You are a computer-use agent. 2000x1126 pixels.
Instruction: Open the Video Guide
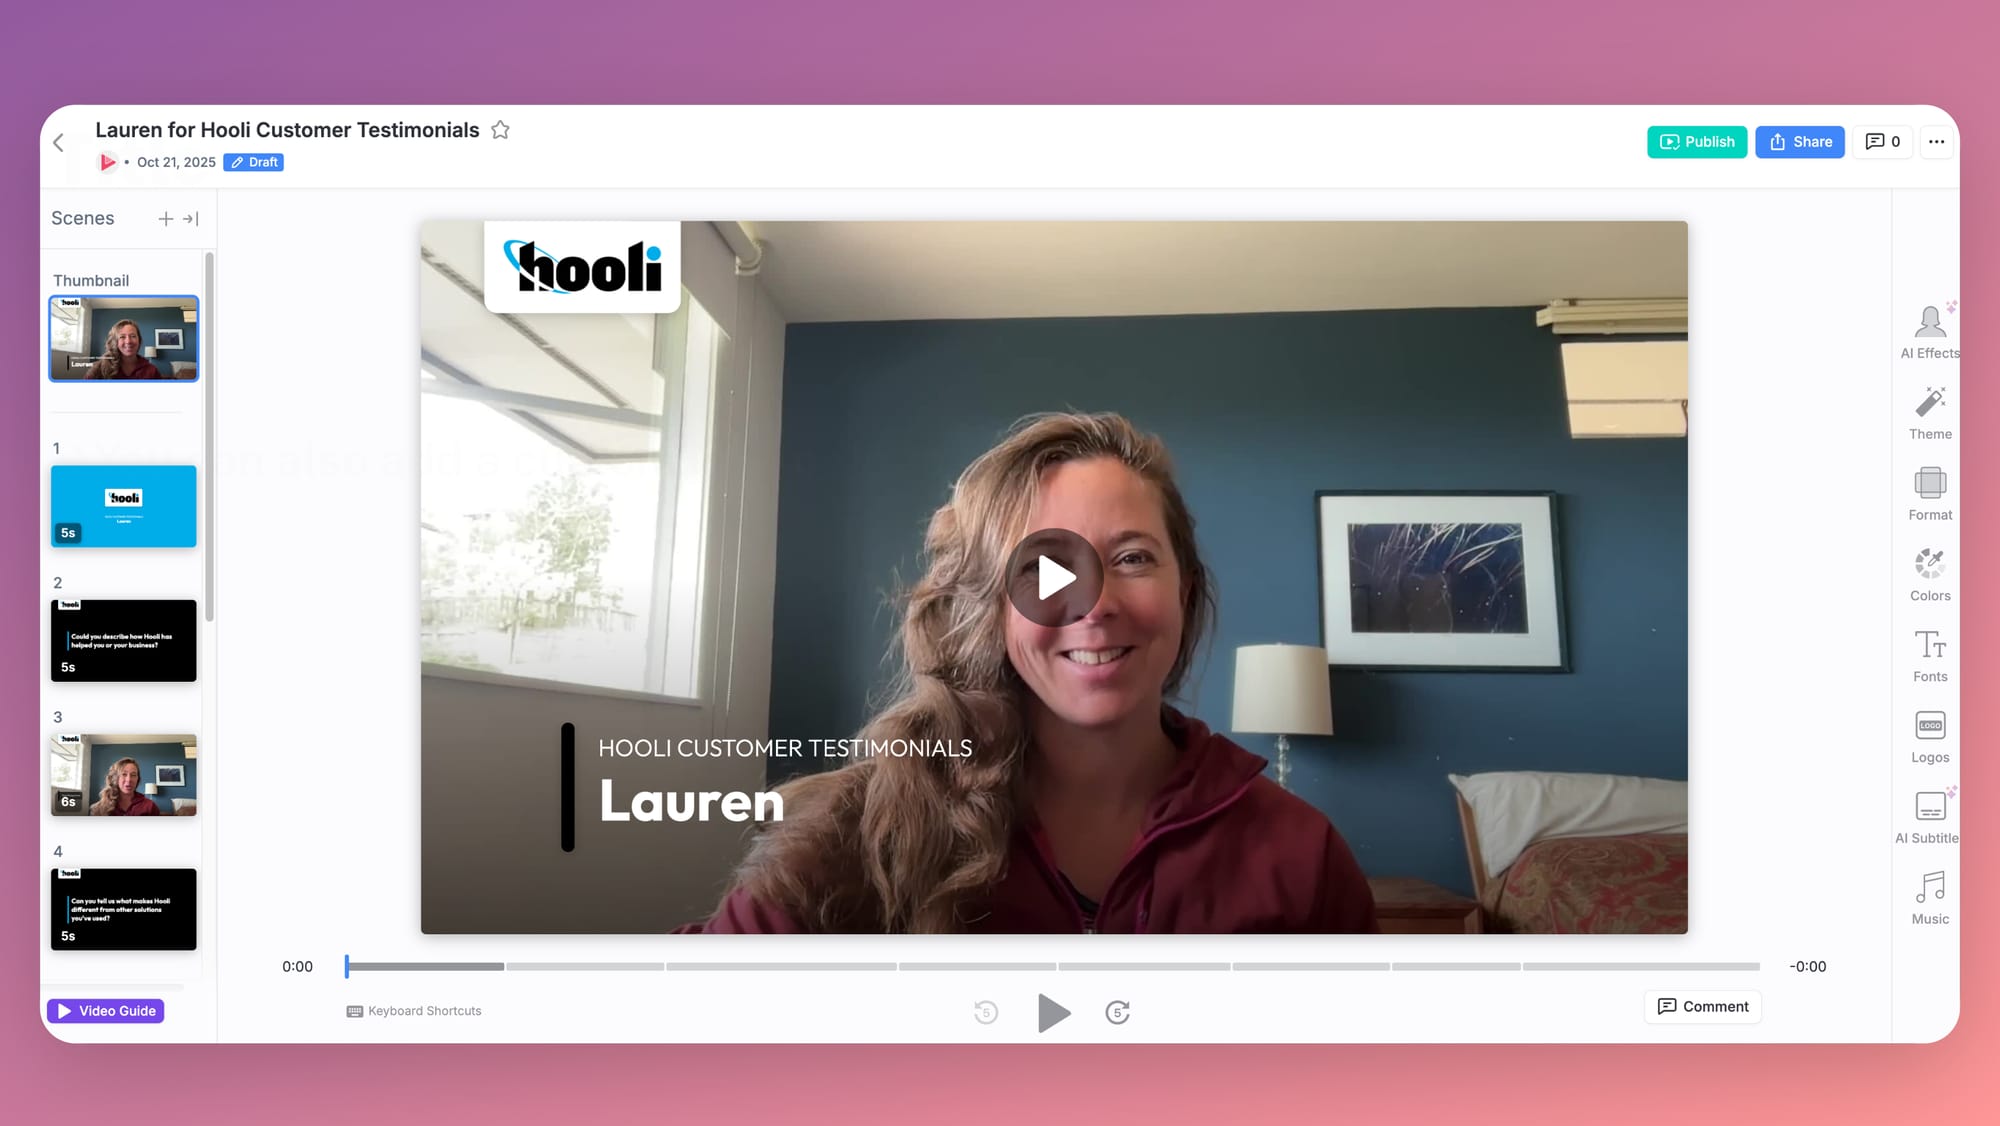(106, 1011)
